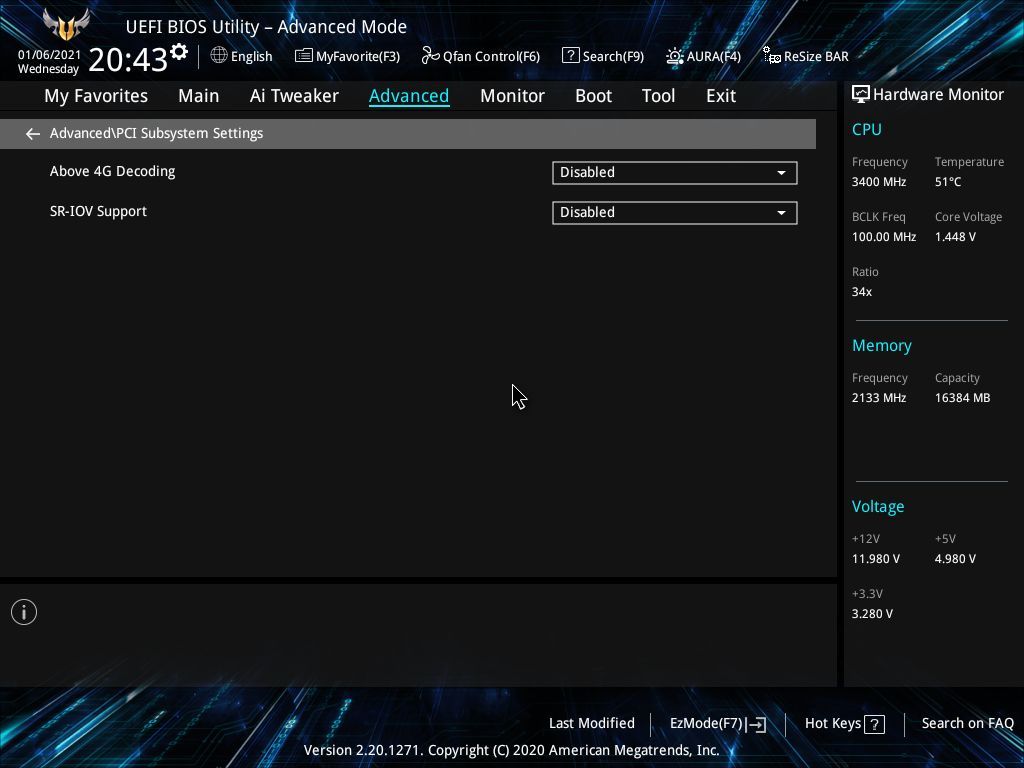Click the memory capacity value 16384 MB
Screen dimensions: 1024x768
[x=962, y=398]
